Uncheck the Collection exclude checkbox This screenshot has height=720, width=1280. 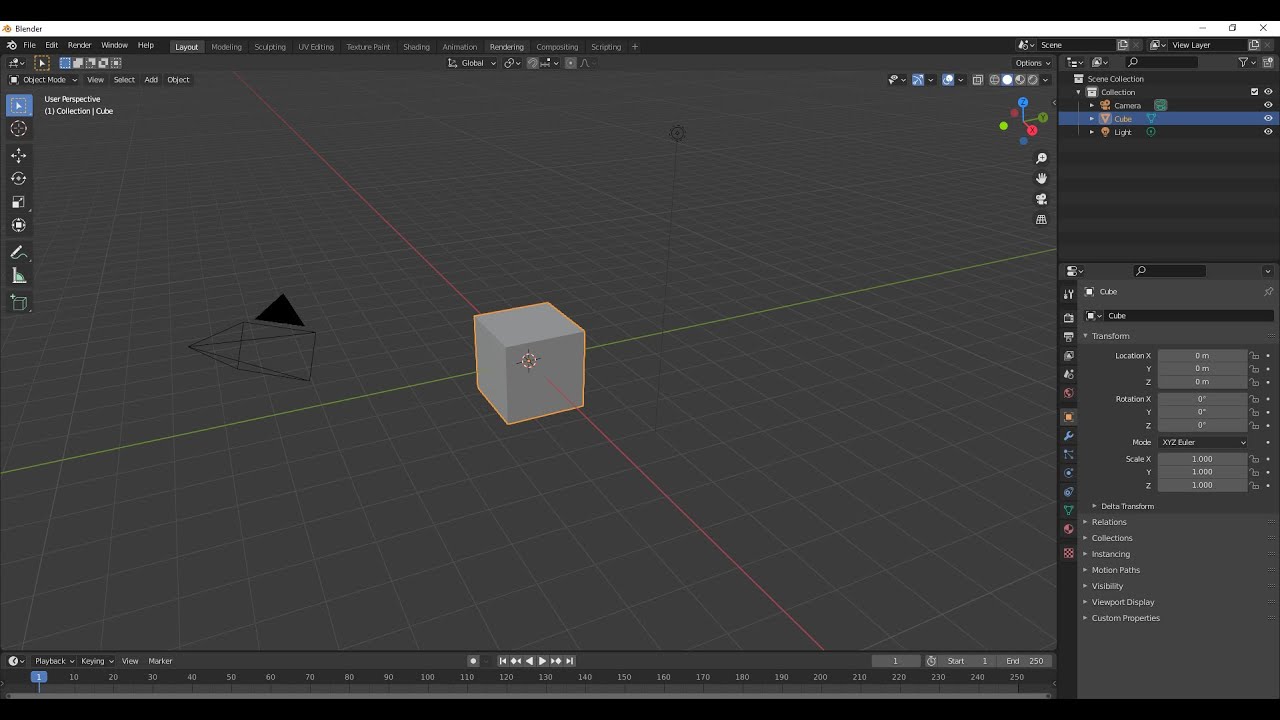click(1254, 92)
